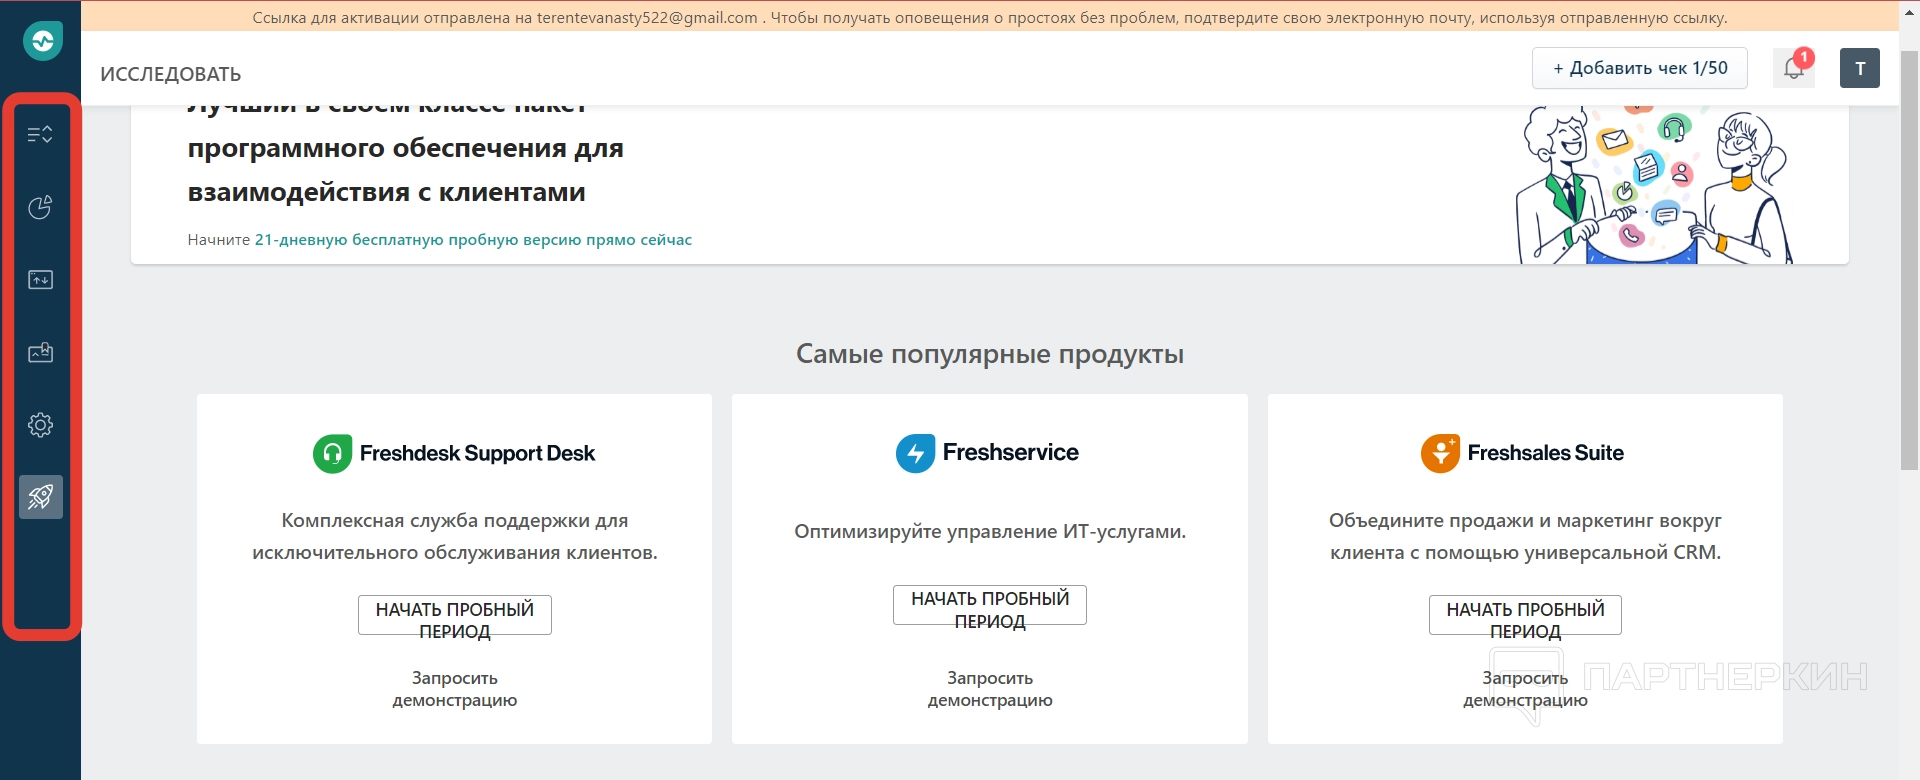Start the Freshdesk Support Desk trial

pyautogui.click(x=455, y=616)
